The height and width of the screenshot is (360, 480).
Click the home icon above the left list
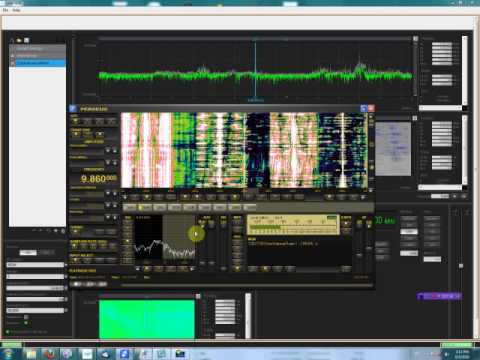12,40
